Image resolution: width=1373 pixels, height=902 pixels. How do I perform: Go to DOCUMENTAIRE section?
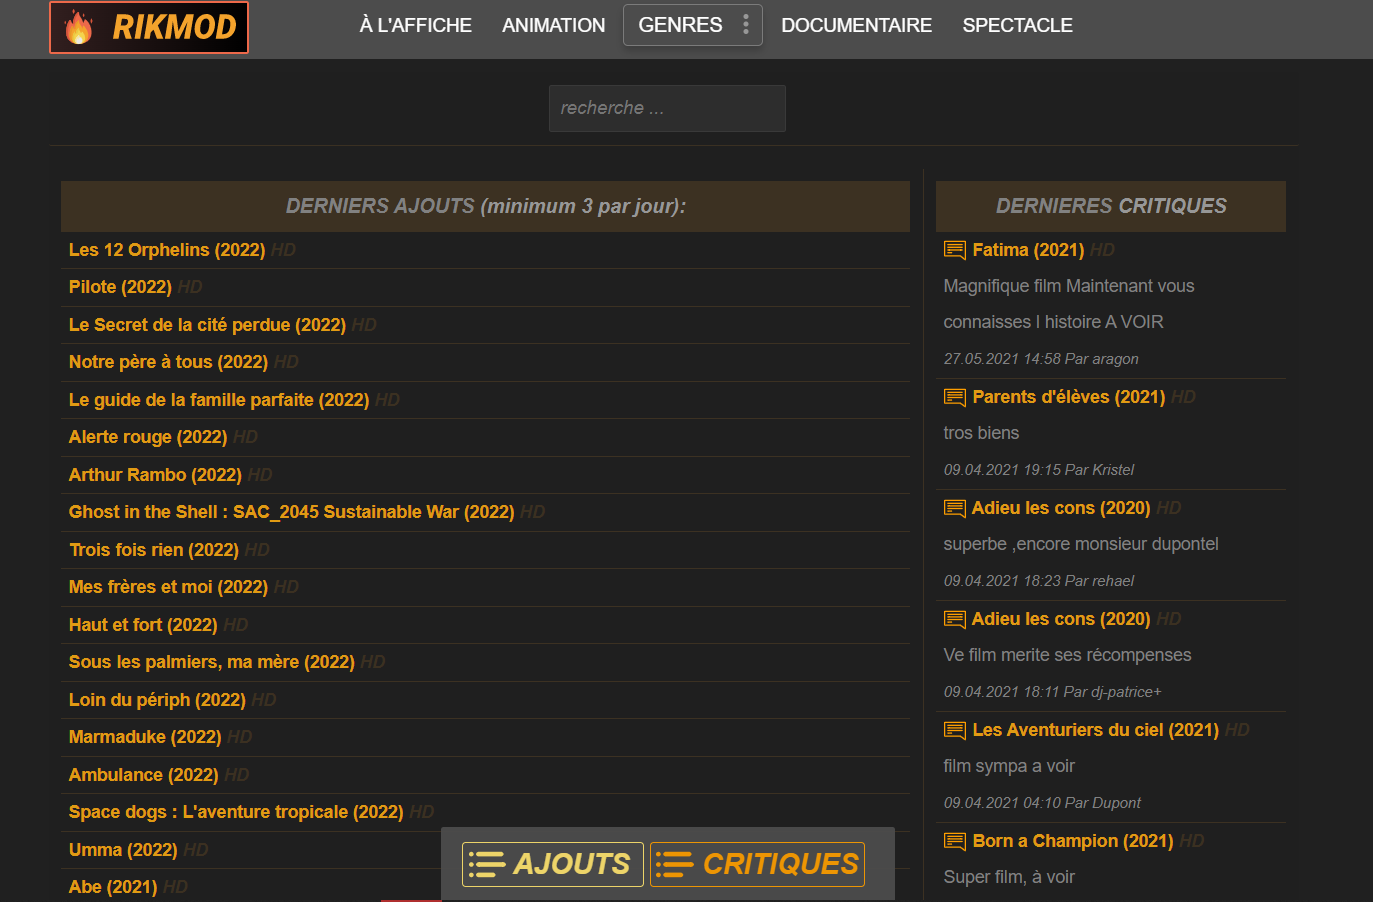[x=857, y=25]
